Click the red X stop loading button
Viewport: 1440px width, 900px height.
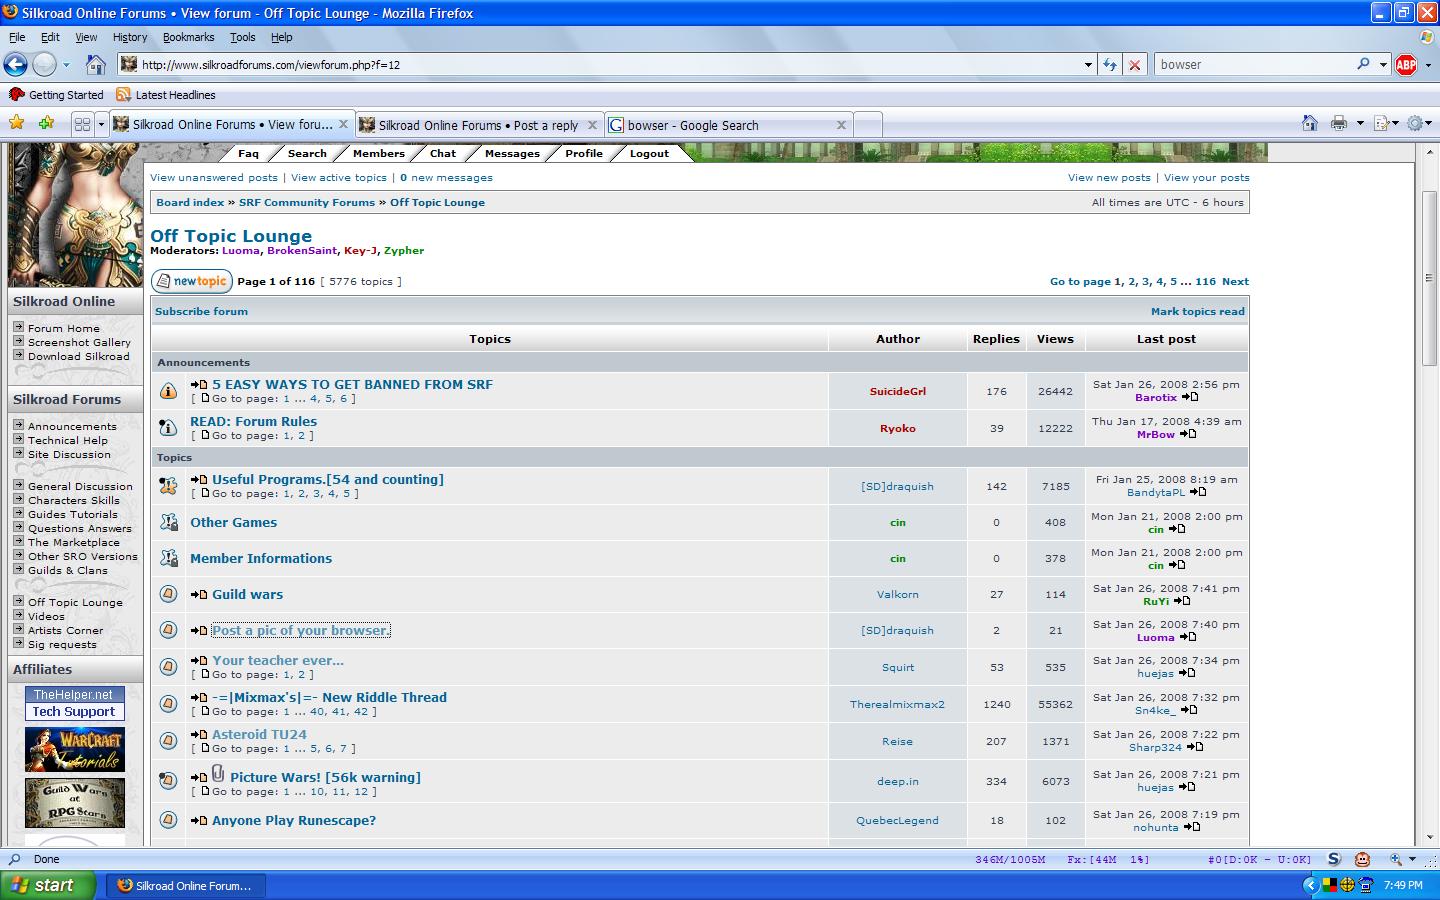[1134, 65]
